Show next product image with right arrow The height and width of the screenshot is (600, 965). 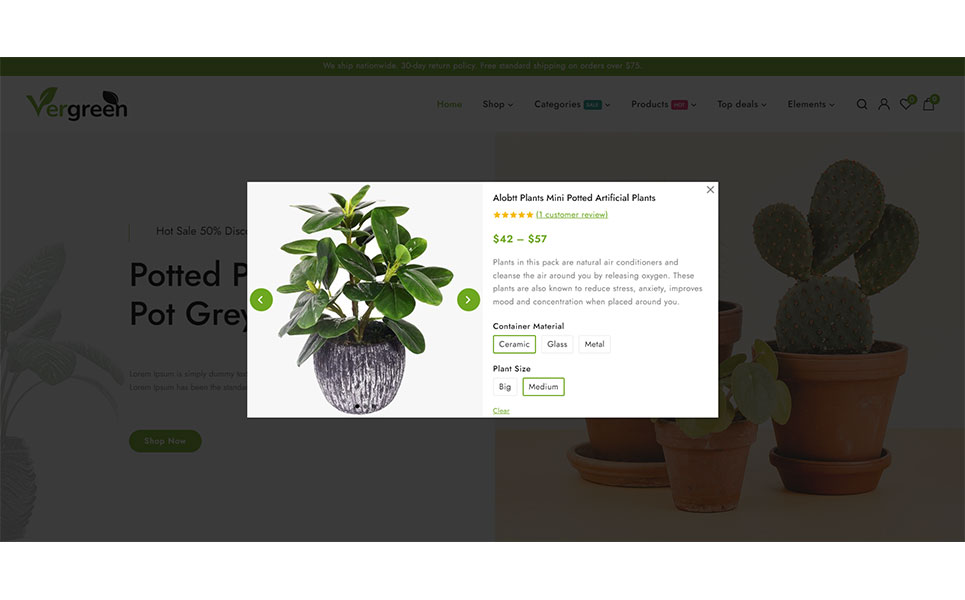[468, 300]
